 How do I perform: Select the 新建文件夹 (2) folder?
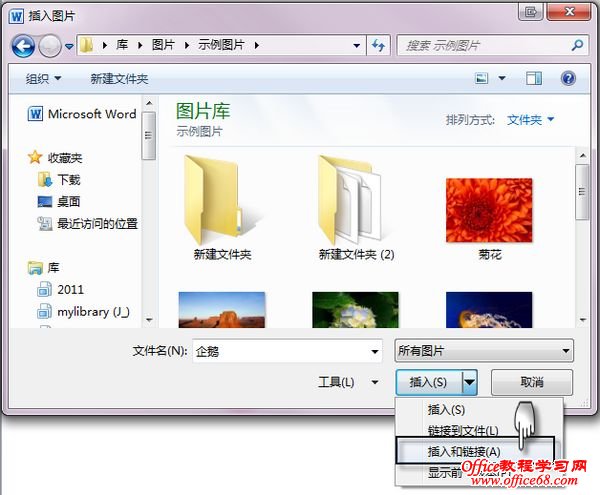coord(356,208)
